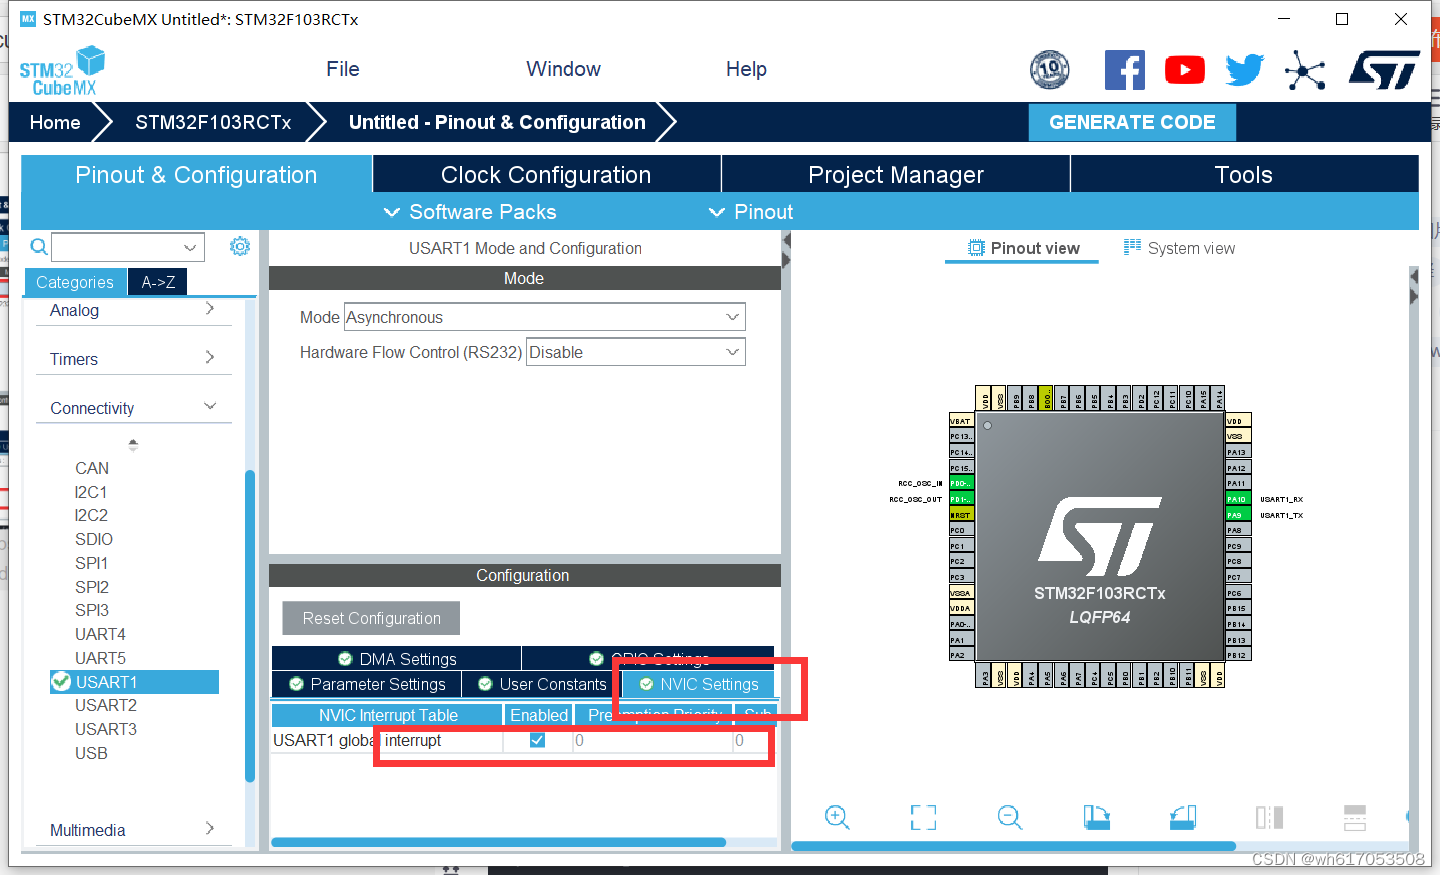Click the peripheral search input field

click(117, 247)
